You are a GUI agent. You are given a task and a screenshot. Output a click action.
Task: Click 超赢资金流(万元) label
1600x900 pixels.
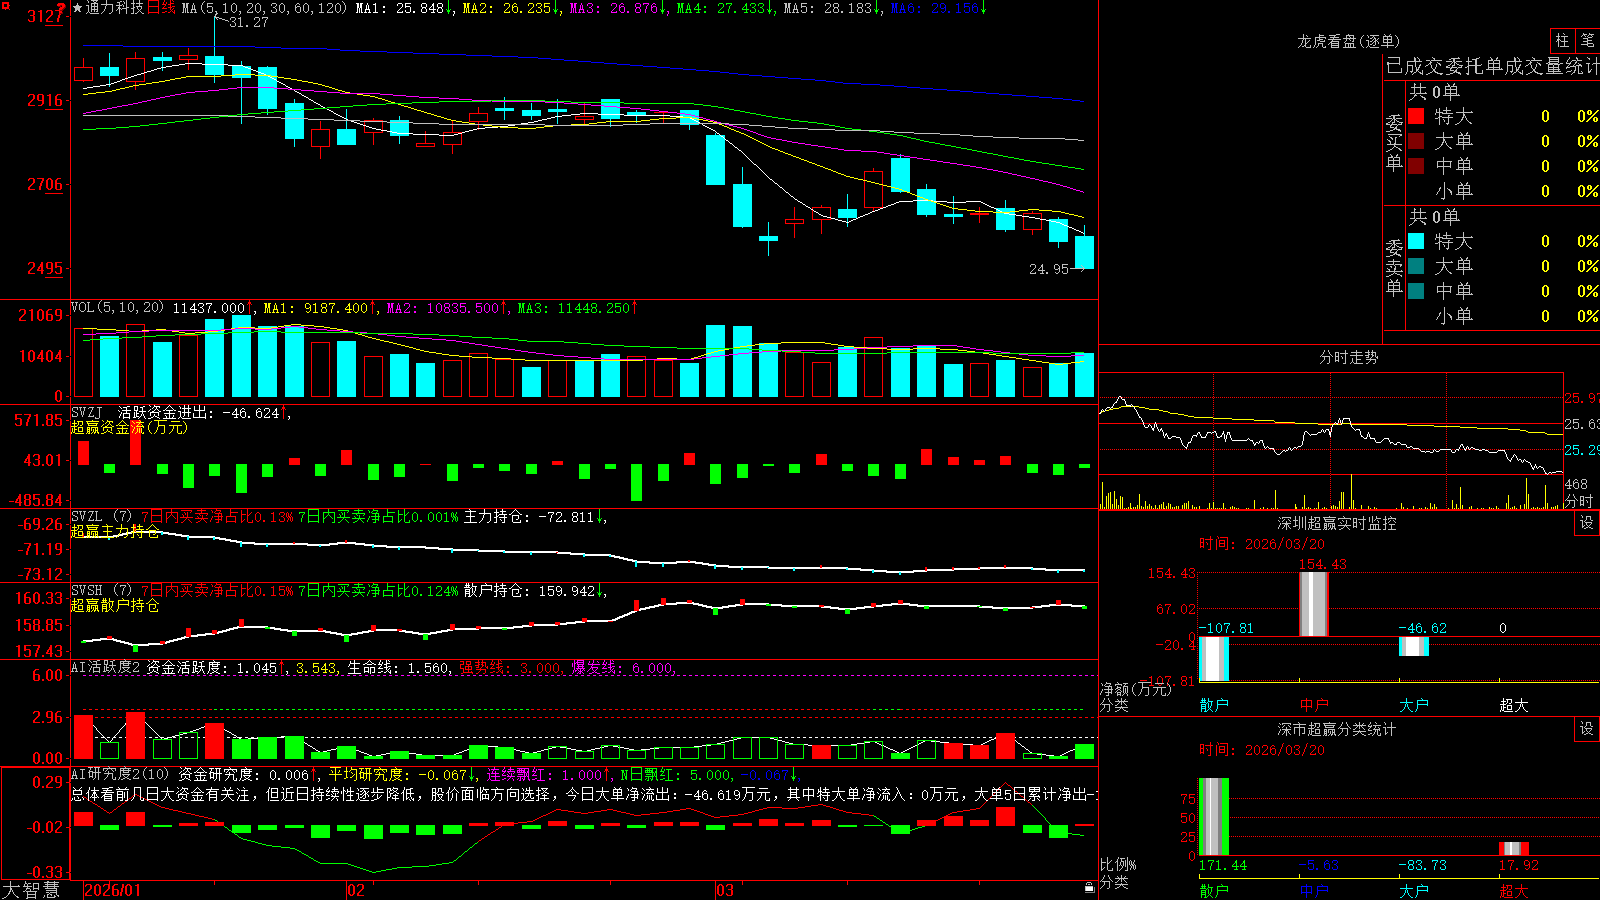(129, 427)
